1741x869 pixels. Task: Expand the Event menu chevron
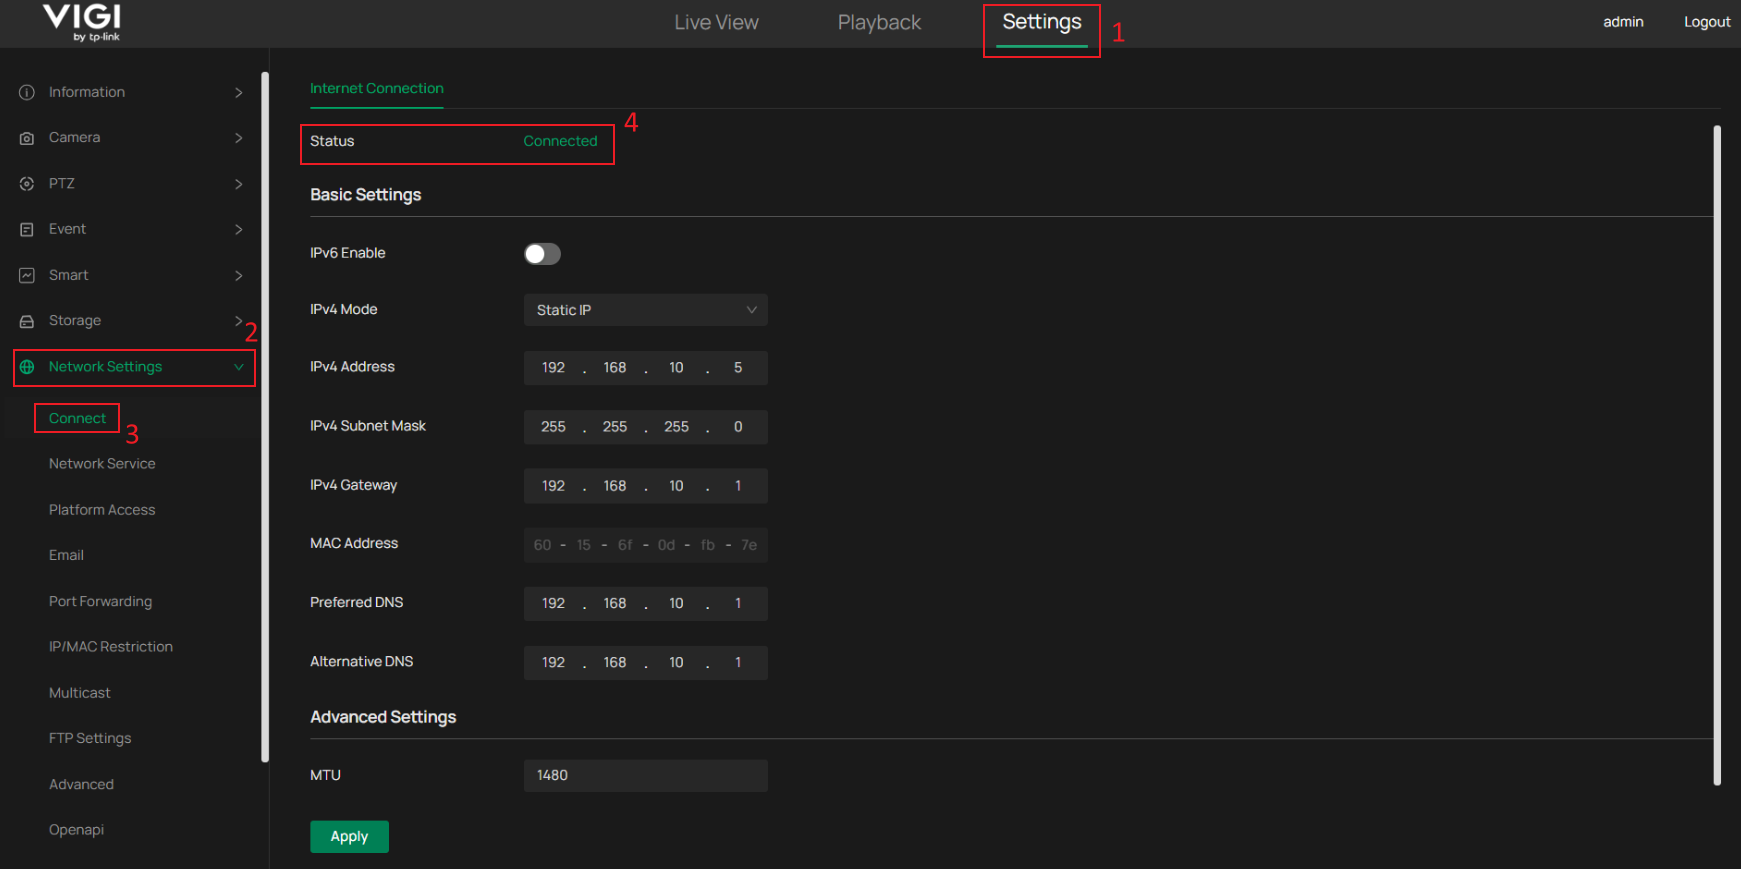238,229
